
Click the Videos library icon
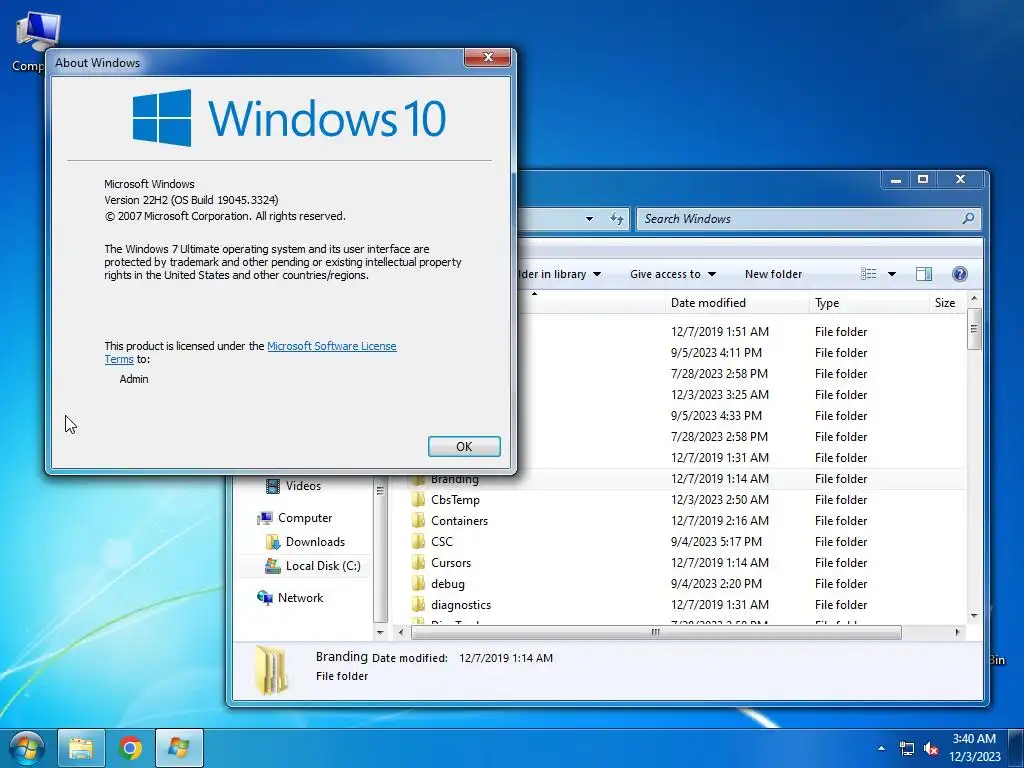pyautogui.click(x=272, y=486)
